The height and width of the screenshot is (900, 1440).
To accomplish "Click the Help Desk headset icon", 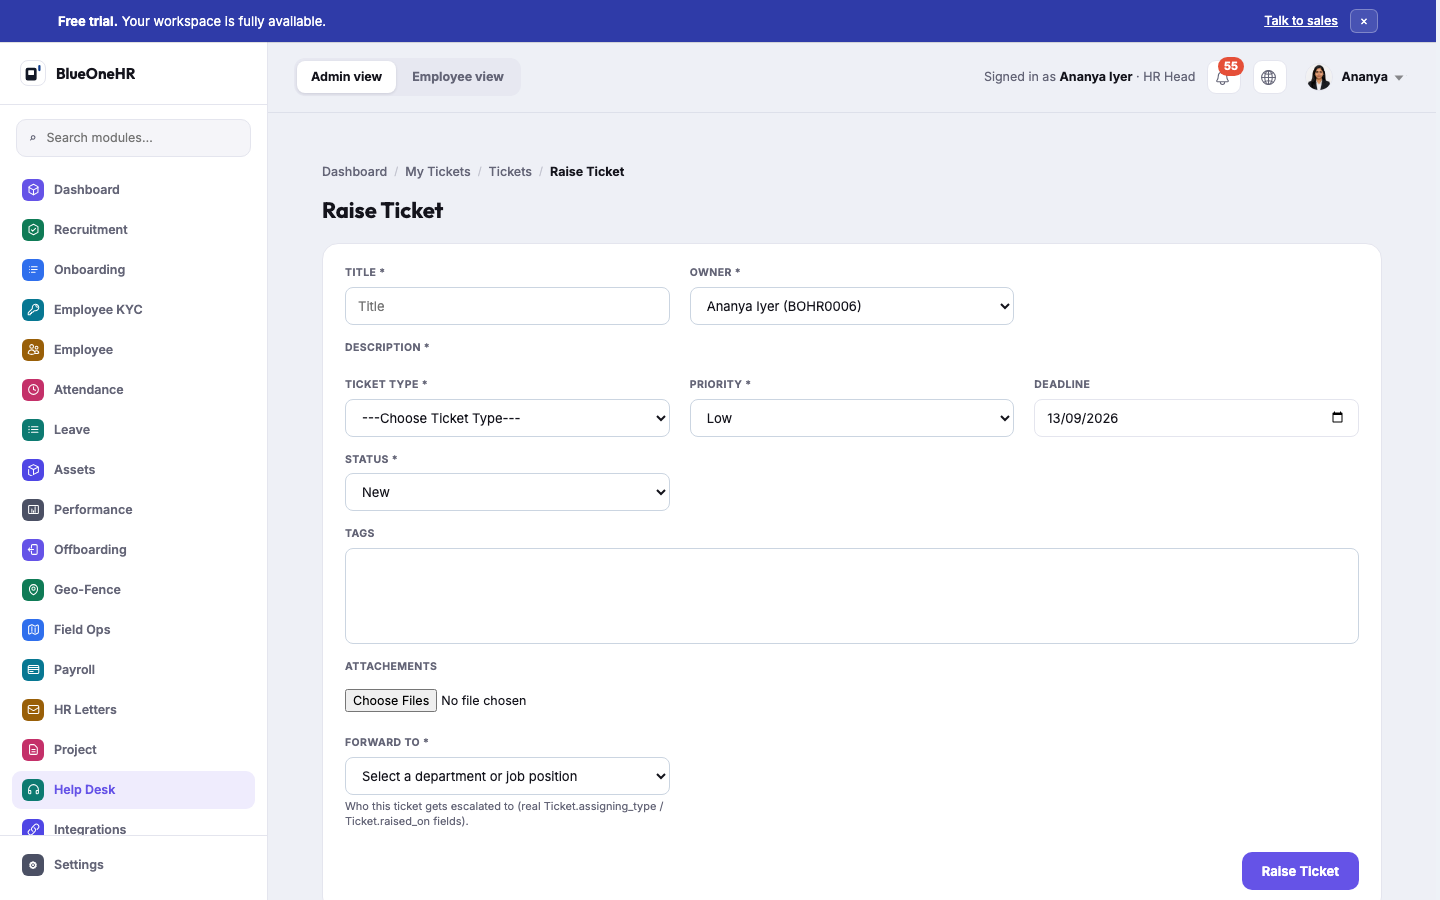I will click(x=33, y=789).
